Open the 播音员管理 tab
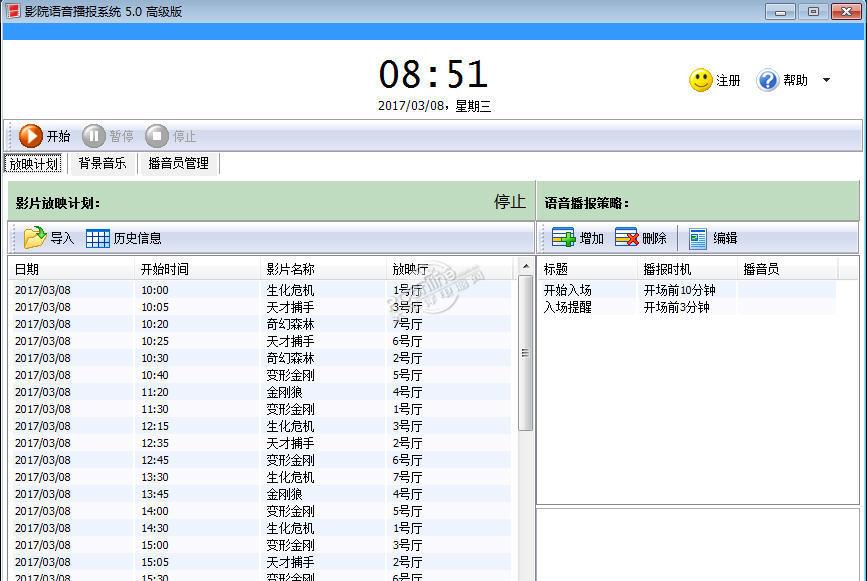 coord(179,164)
